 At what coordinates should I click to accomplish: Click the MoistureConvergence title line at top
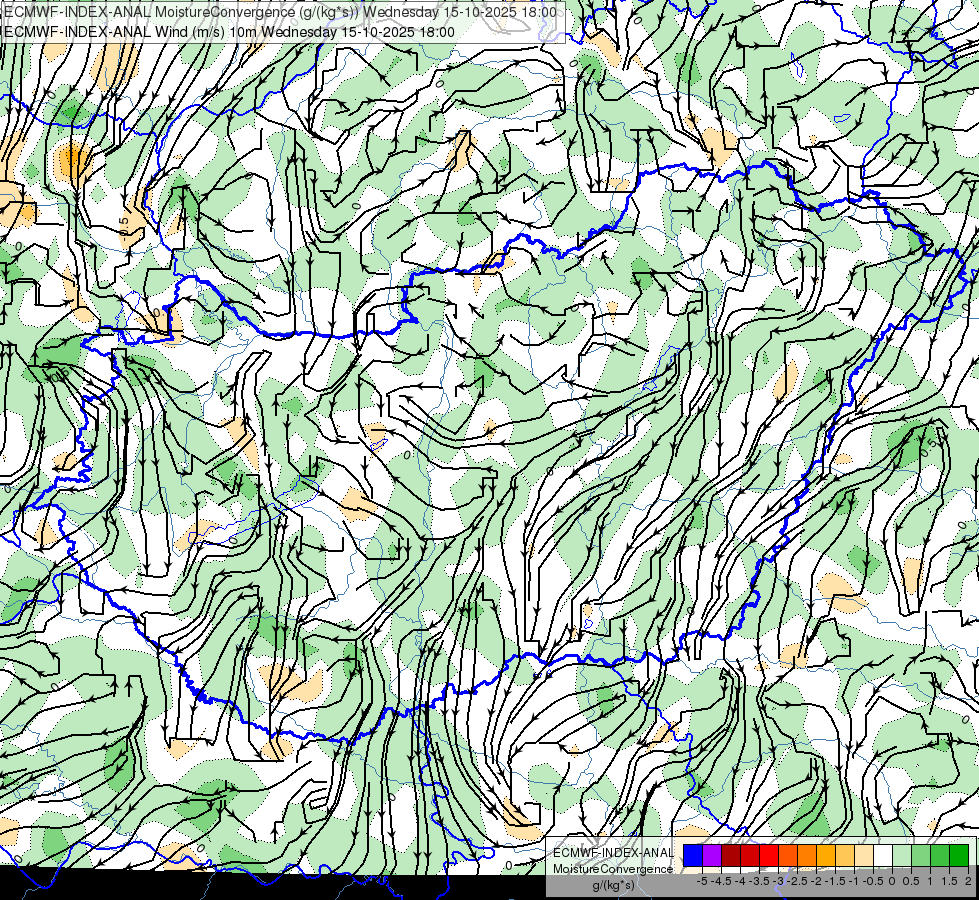pyautogui.click(x=280, y=12)
